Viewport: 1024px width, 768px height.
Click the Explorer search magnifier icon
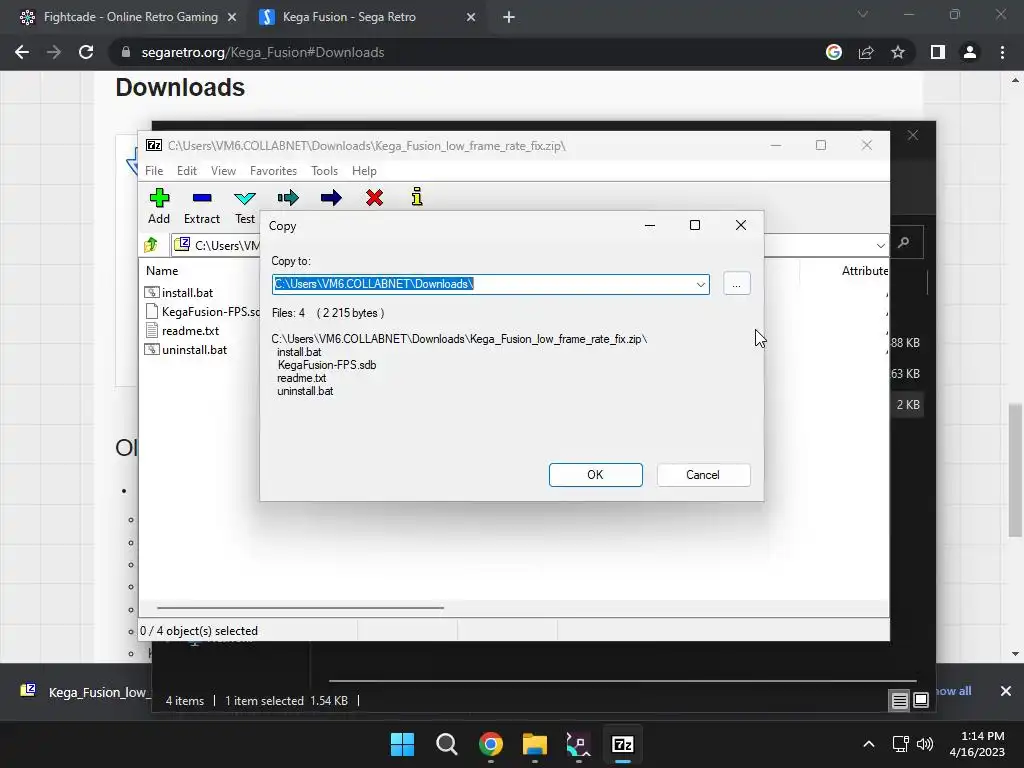pos(904,243)
